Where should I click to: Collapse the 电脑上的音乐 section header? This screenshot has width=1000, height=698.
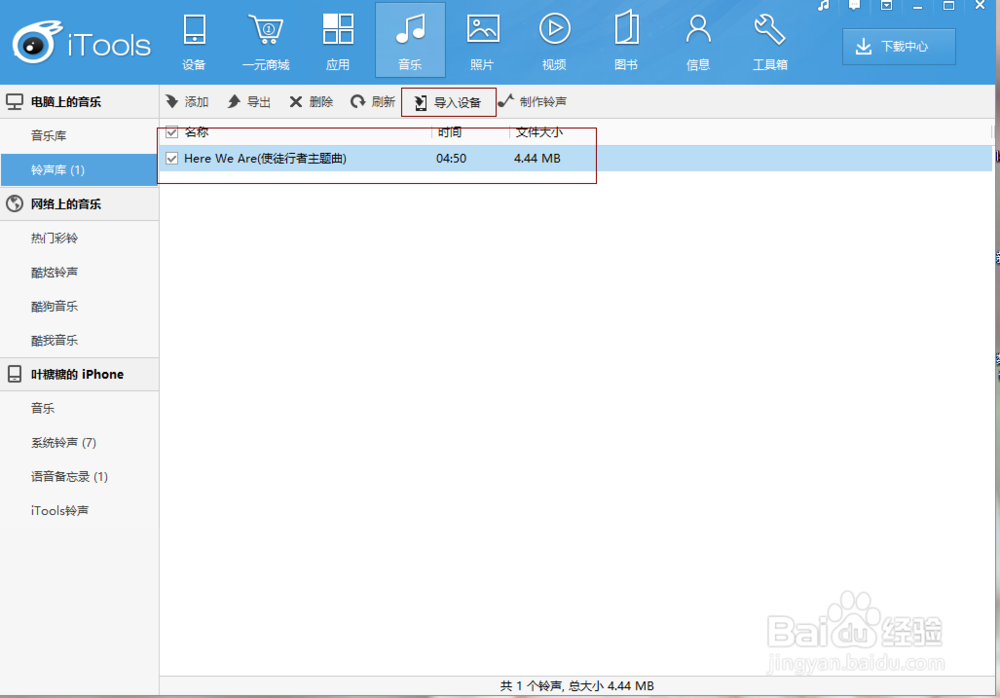(x=79, y=101)
